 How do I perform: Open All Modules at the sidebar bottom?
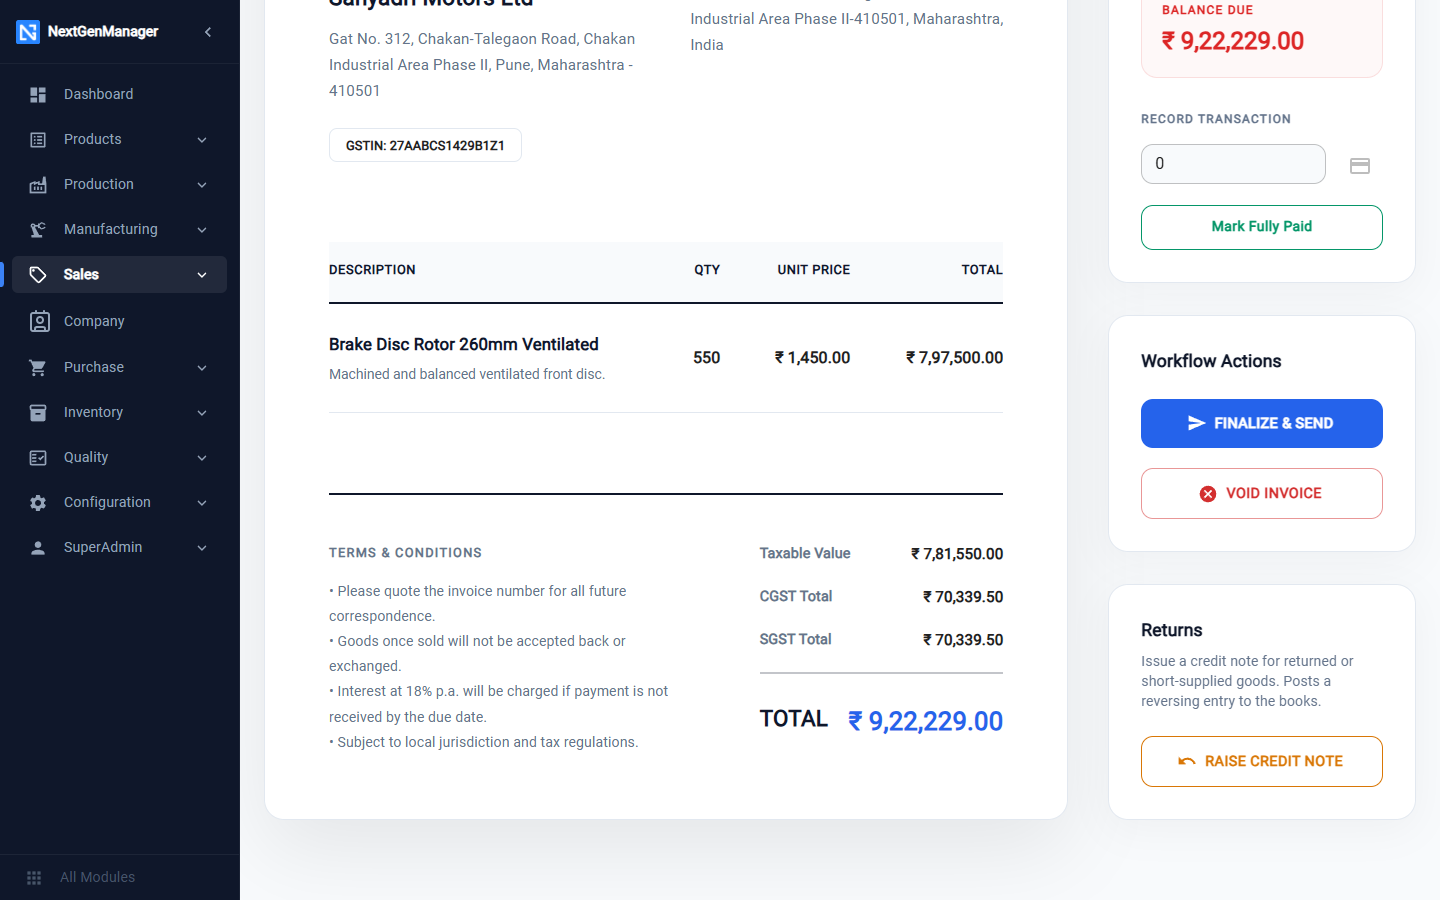120,877
